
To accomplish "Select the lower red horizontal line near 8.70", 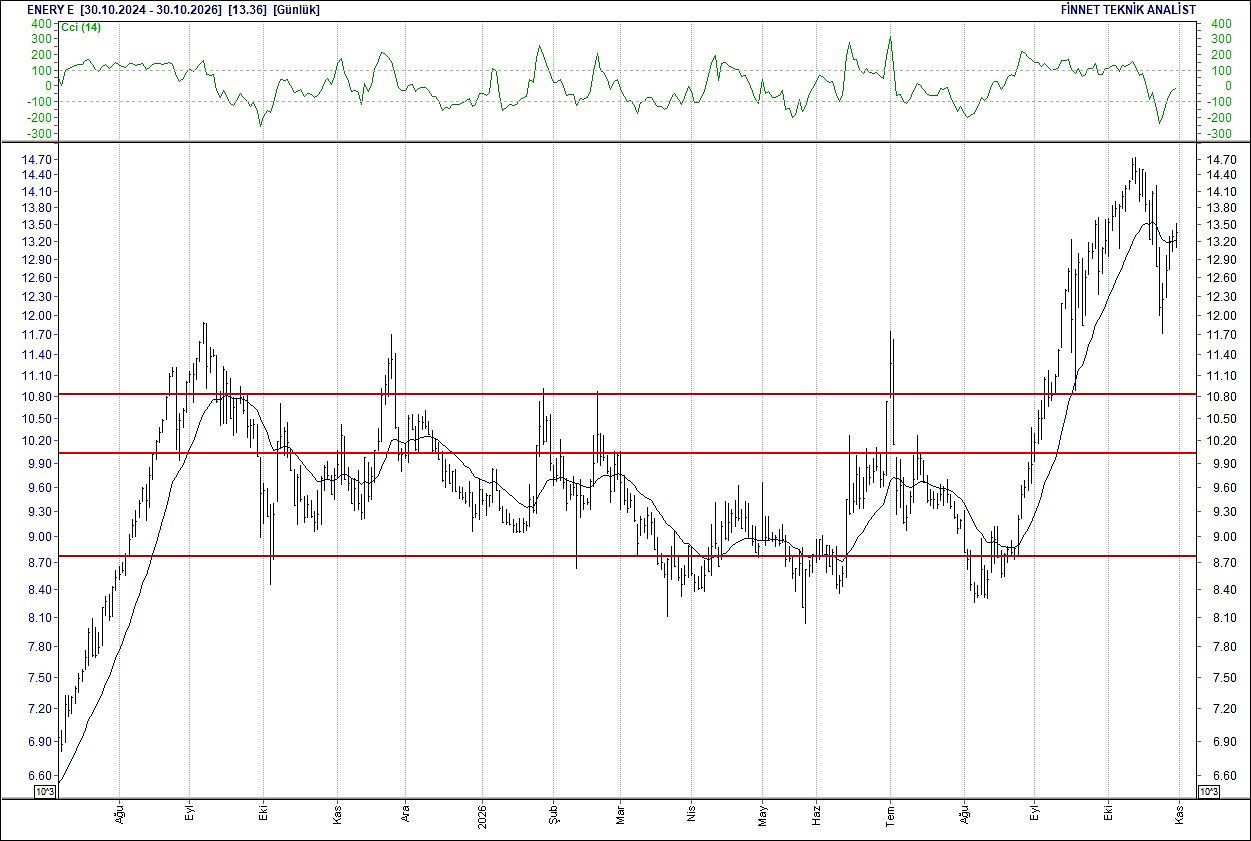I will click(627, 556).
